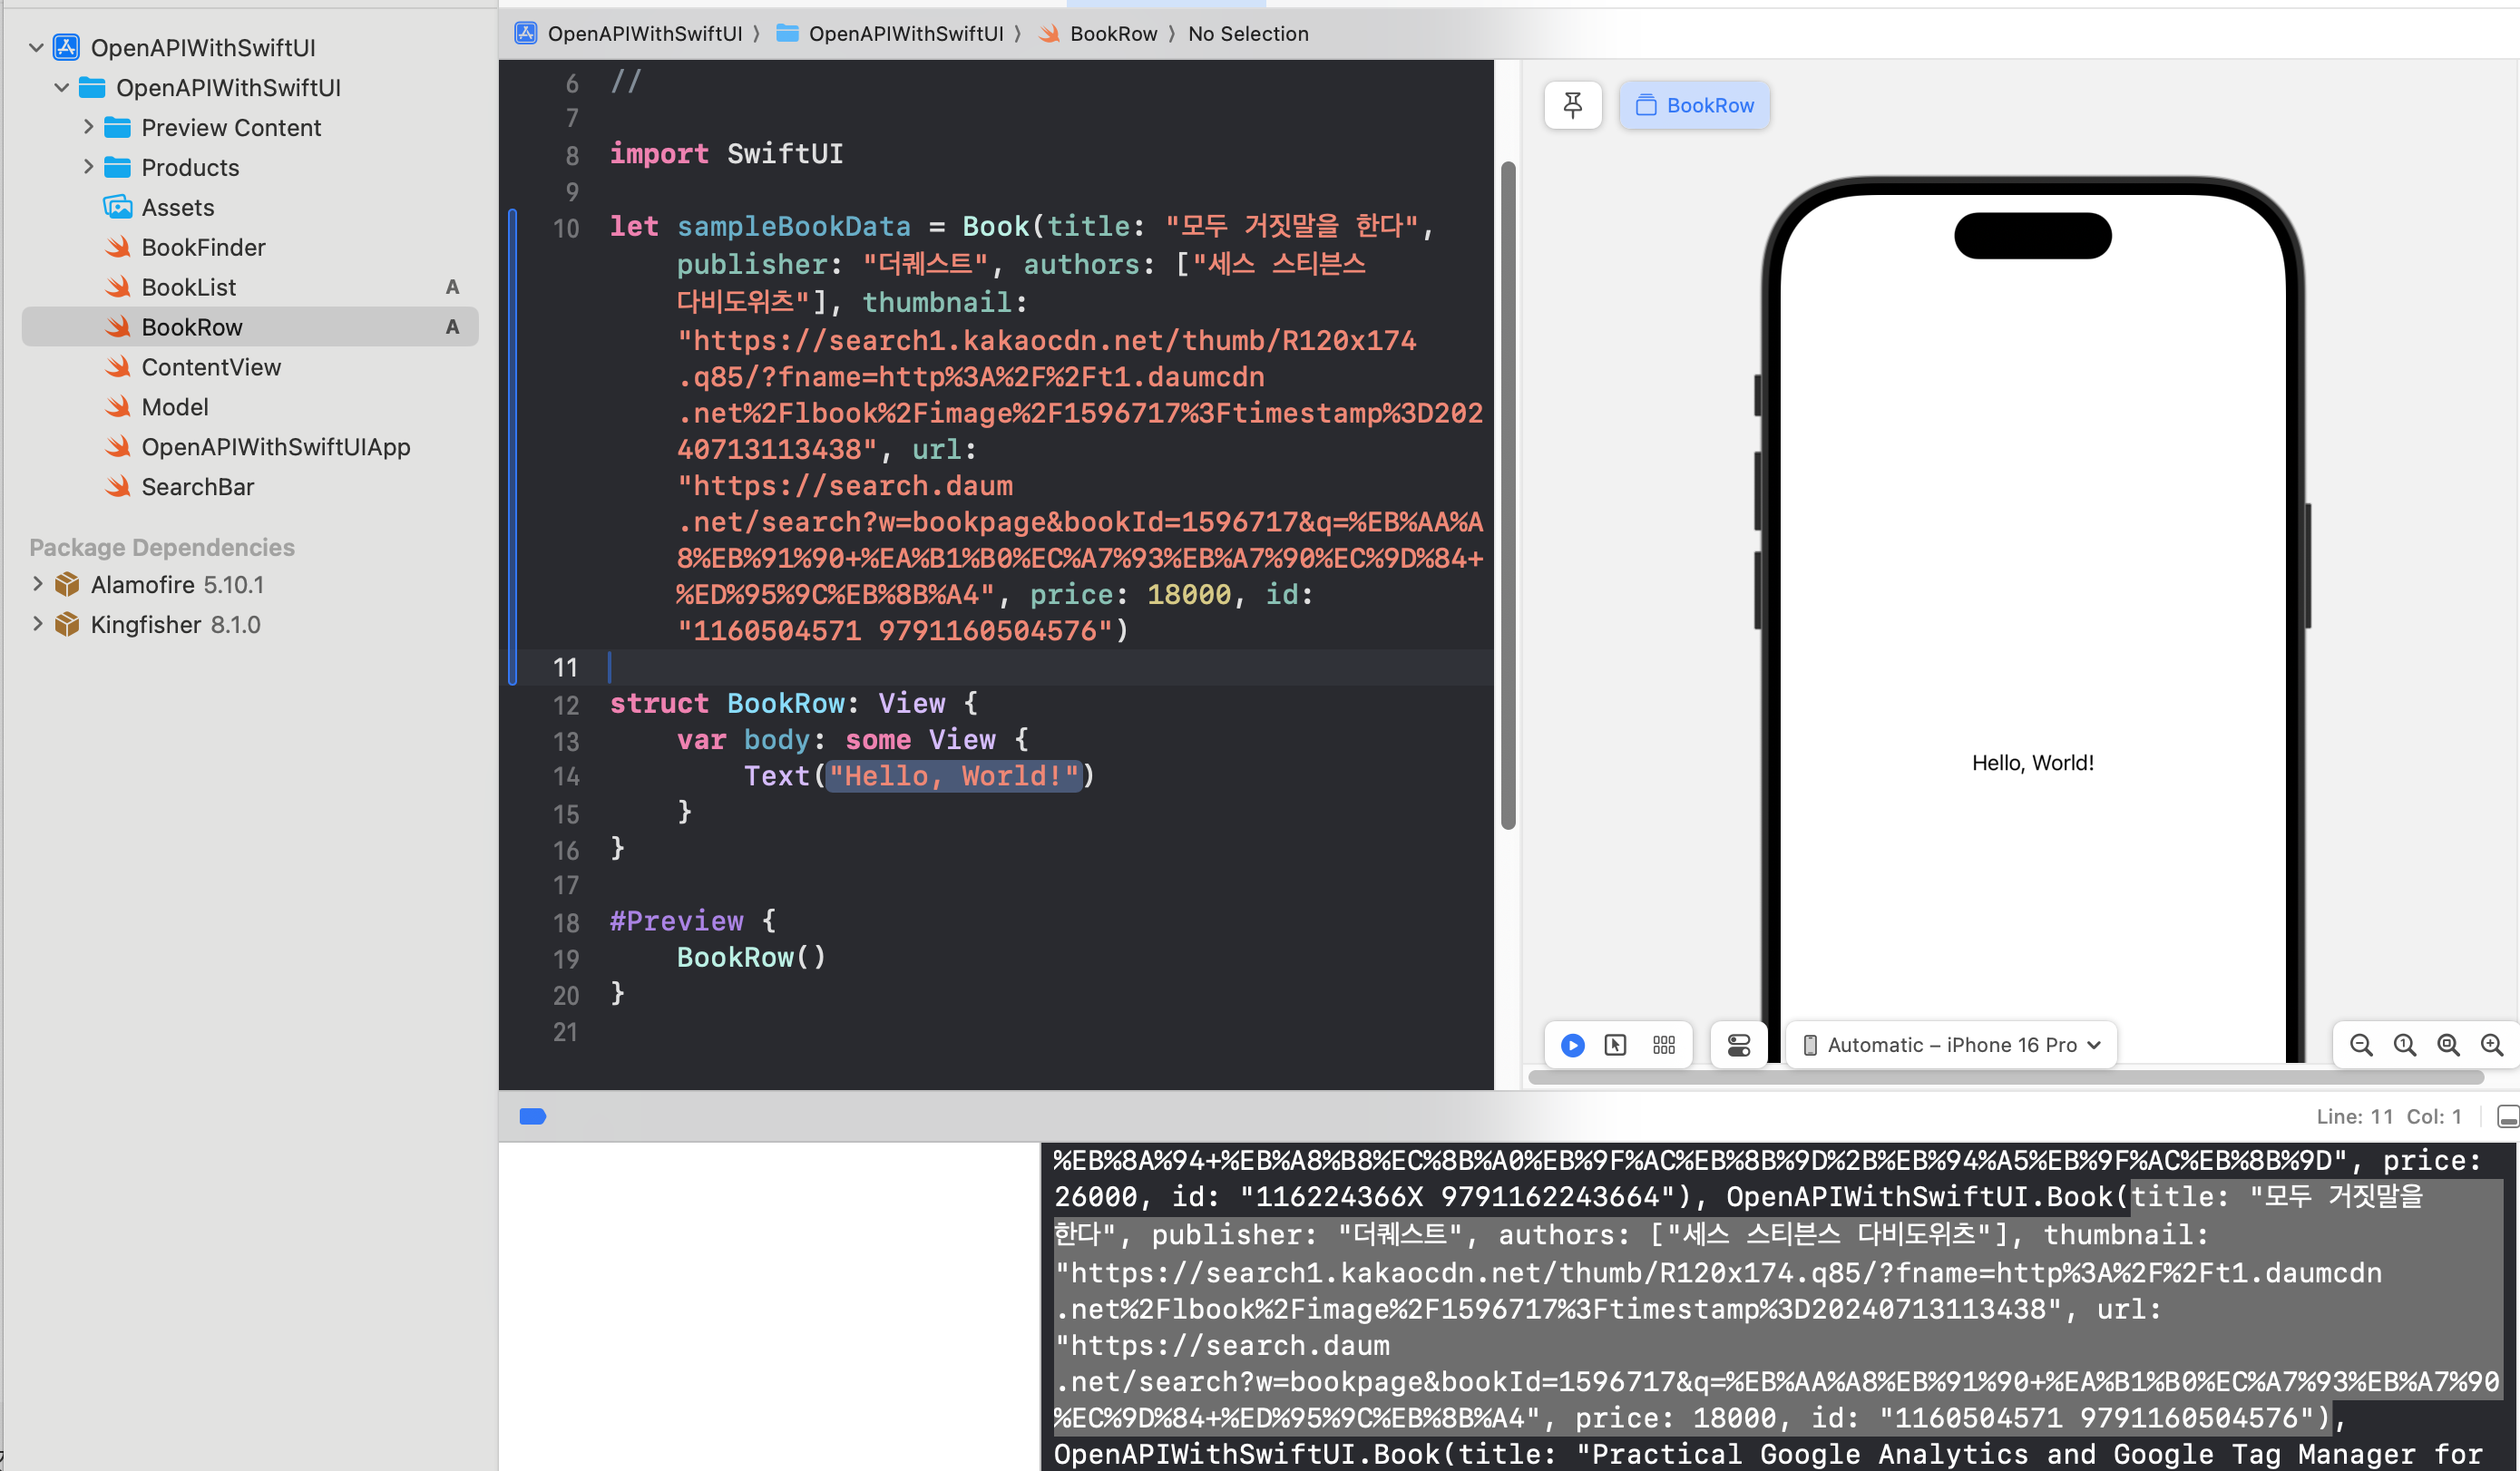
Task: Open the SearchBar swift file
Action: click(x=197, y=487)
